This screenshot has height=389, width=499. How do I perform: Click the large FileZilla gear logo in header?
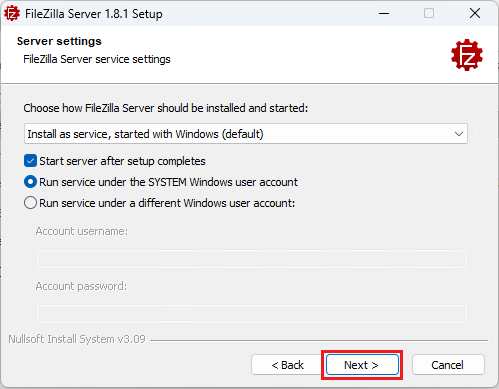coord(467,55)
